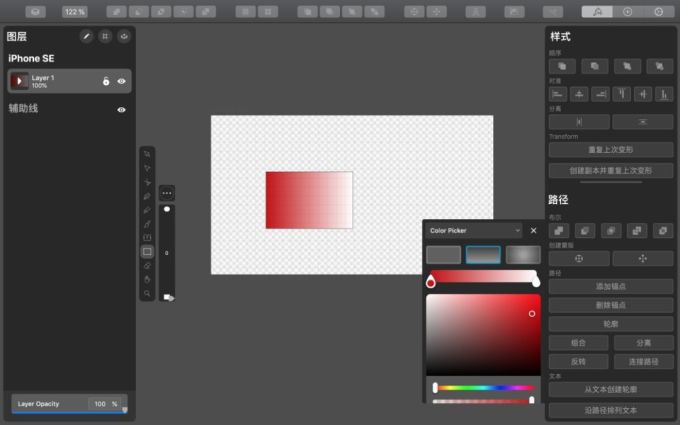
Task: Open the Color Picker mode dropdown
Action: pos(475,231)
